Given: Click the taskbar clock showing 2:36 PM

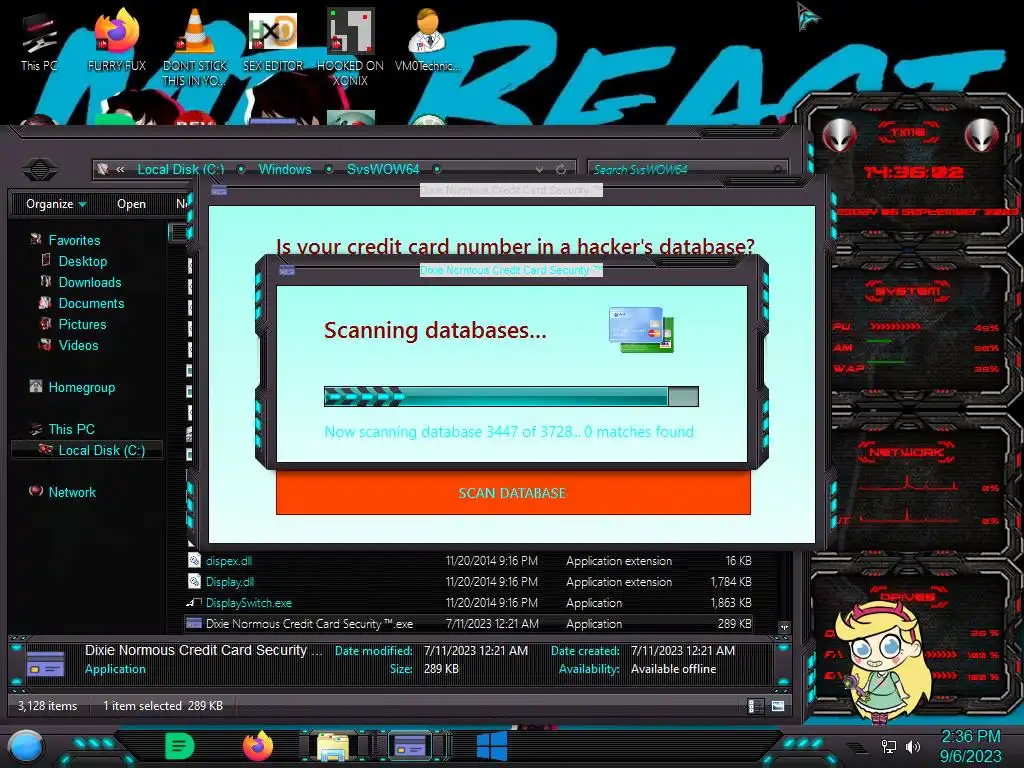Looking at the screenshot, I should [970, 746].
